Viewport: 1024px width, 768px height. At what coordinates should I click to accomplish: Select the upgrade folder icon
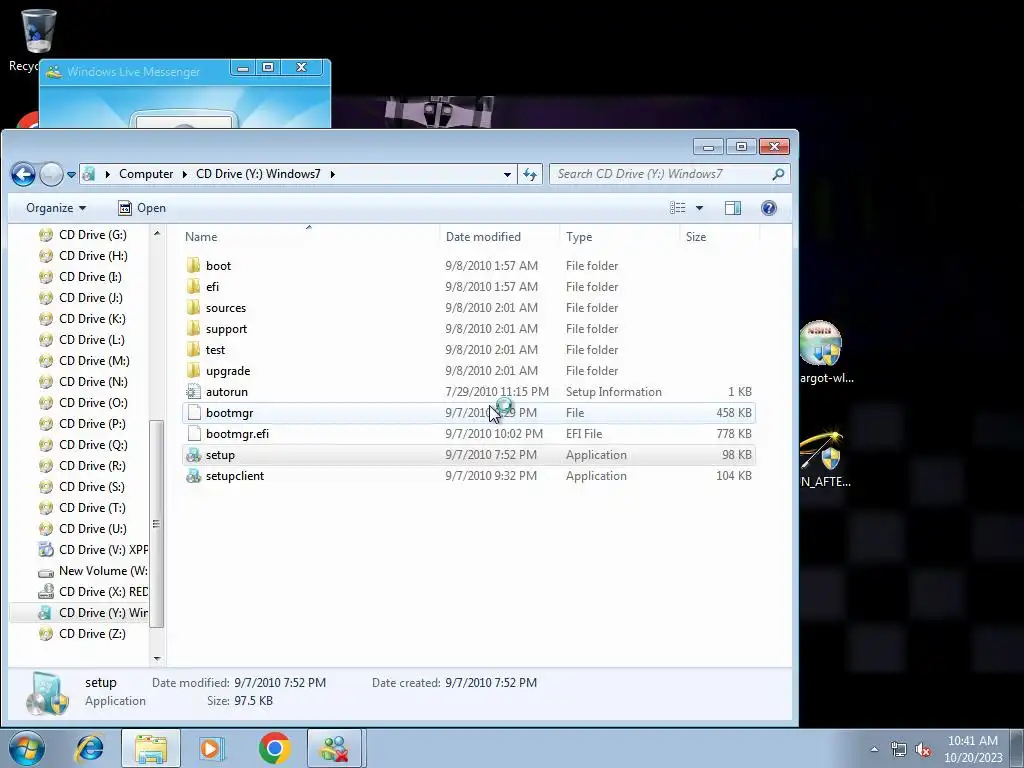tap(193, 370)
